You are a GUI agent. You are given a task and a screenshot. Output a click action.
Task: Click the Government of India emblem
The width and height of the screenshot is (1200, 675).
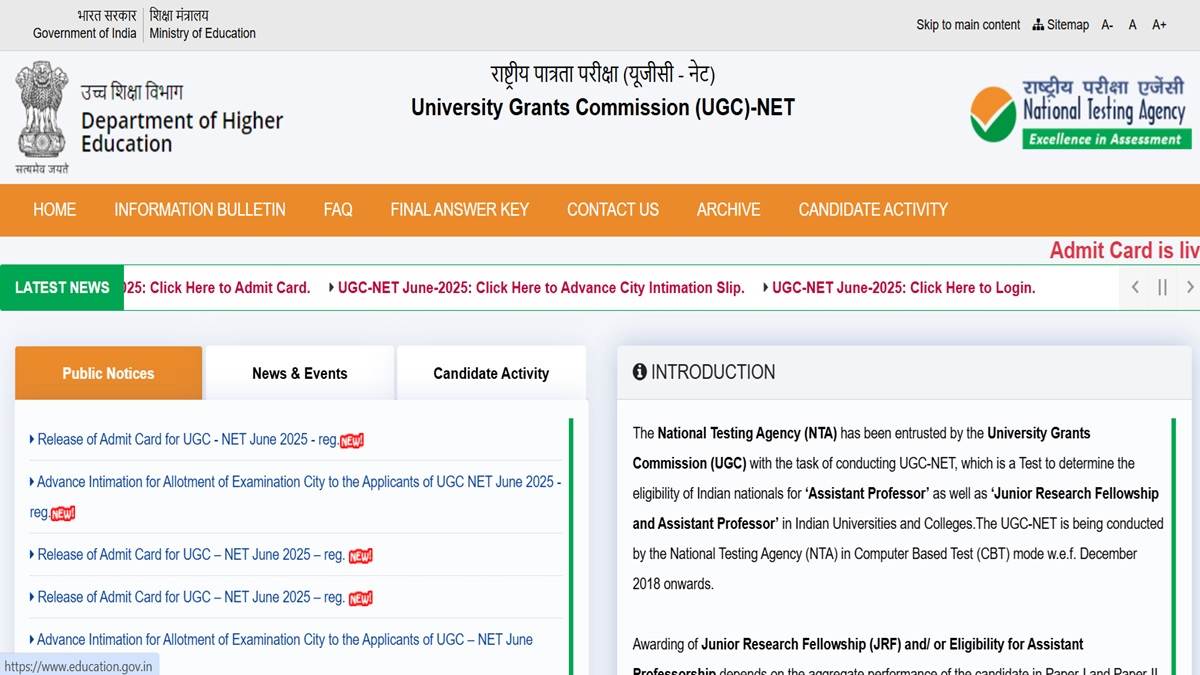[41, 118]
